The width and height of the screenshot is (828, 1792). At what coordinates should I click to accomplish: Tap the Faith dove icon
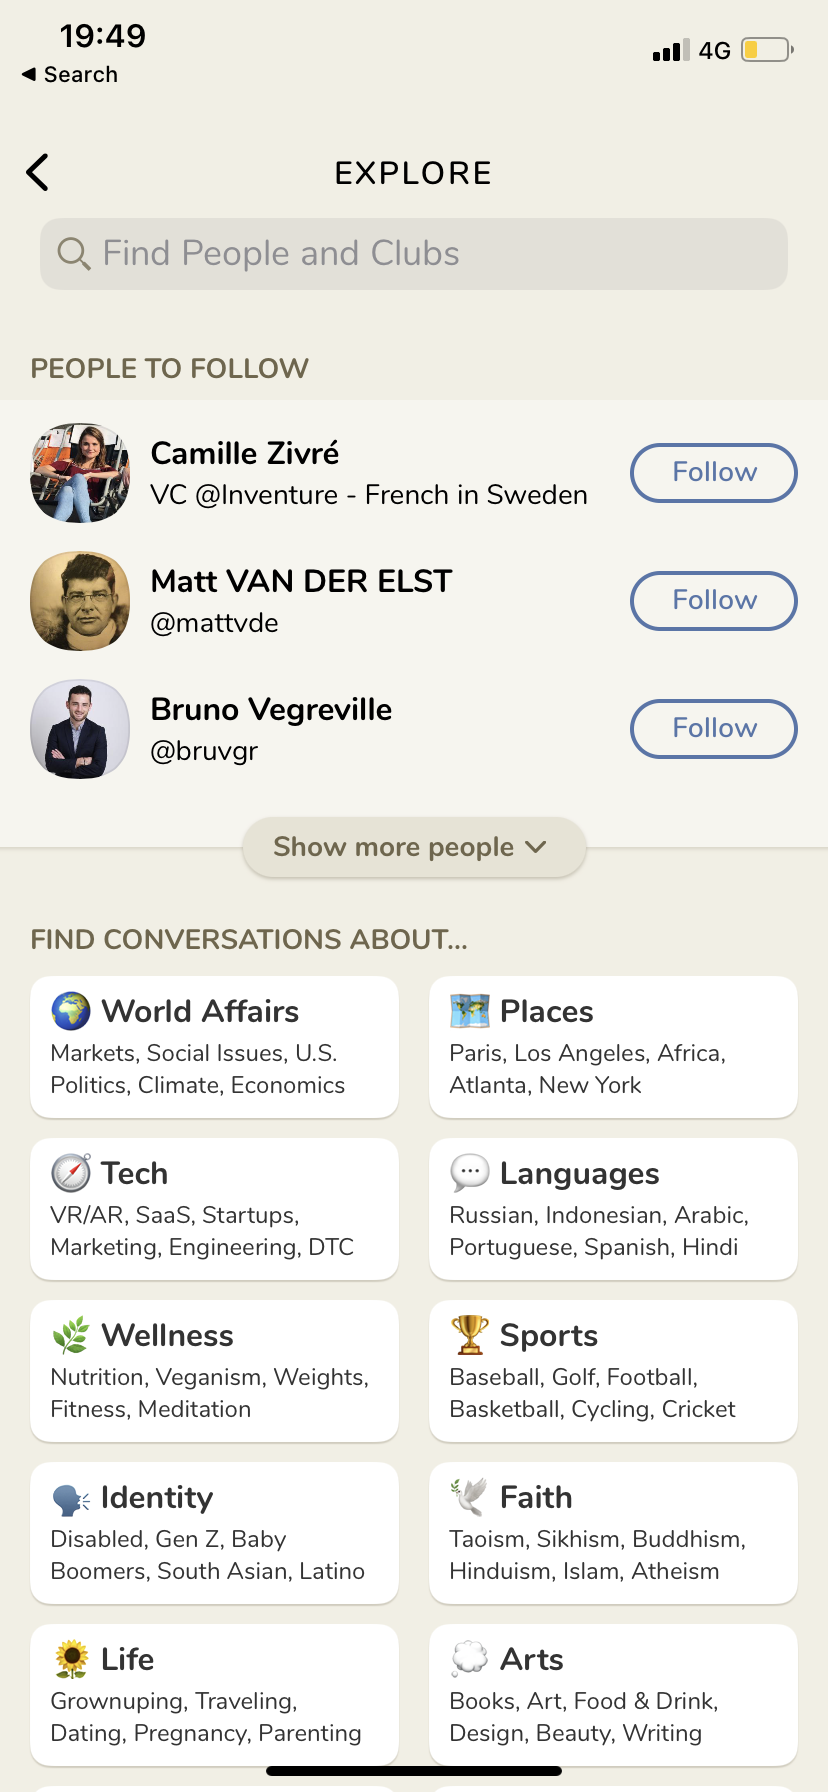pos(469,1497)
